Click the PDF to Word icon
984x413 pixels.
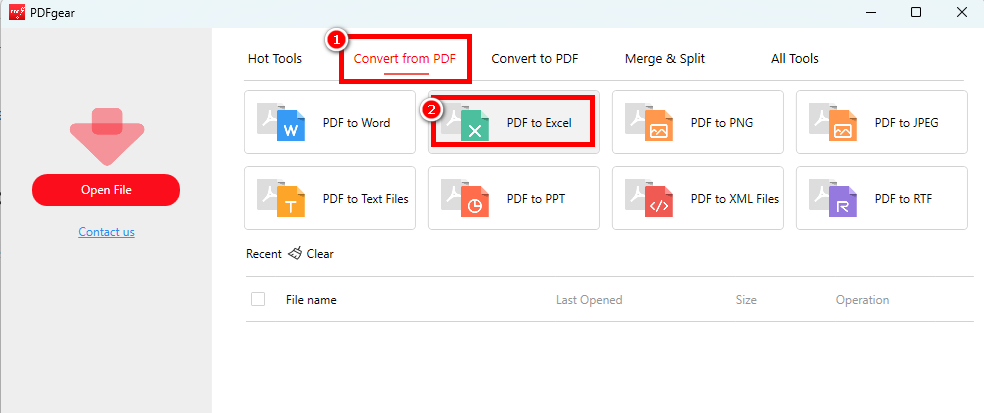pos(281,122)
